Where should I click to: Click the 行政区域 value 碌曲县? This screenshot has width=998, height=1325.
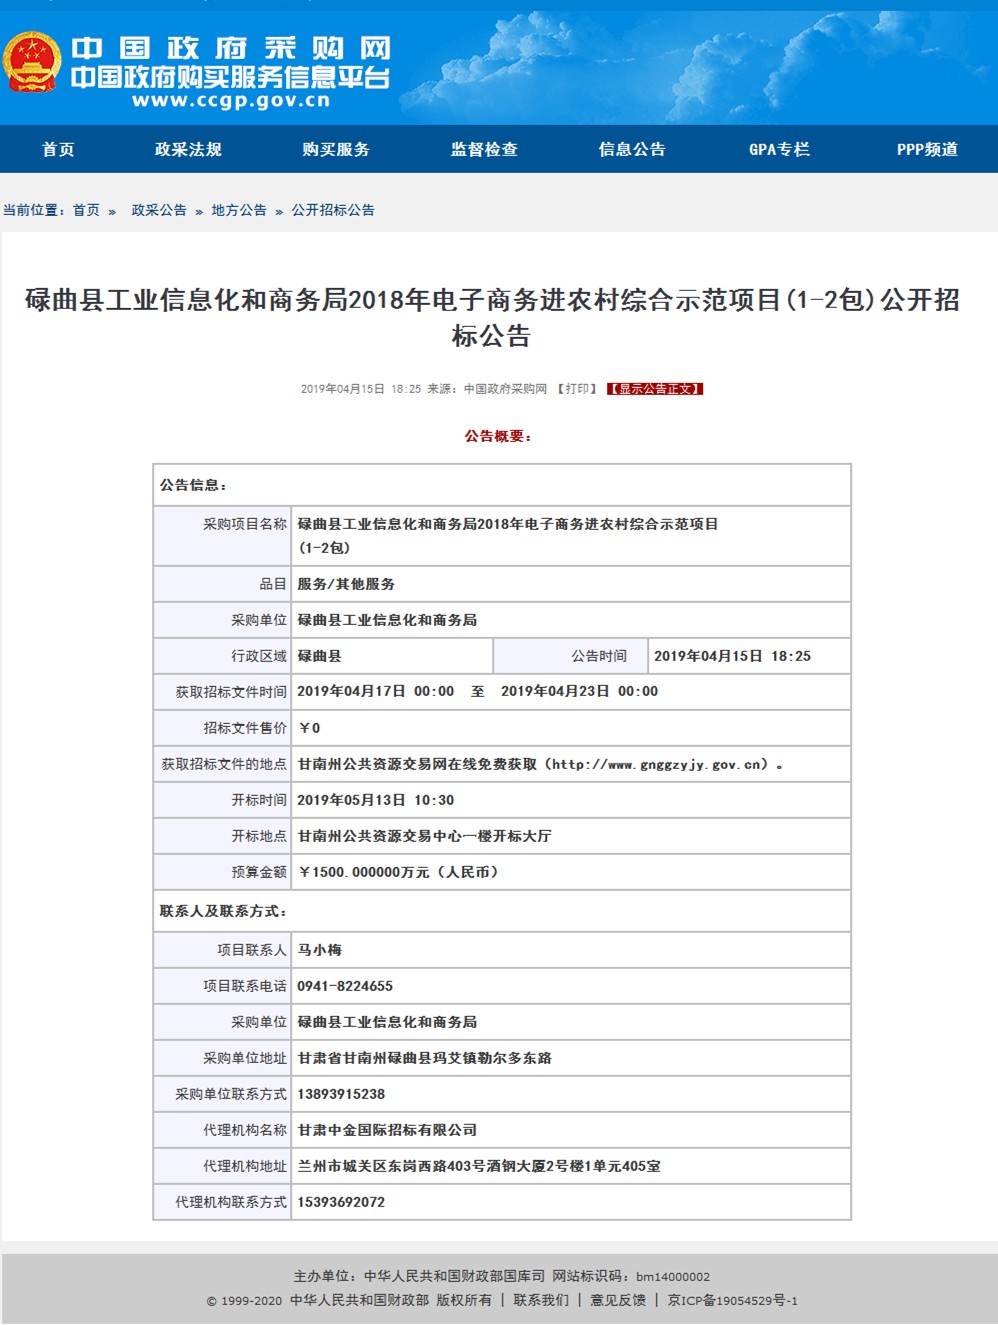click(319, 656)
